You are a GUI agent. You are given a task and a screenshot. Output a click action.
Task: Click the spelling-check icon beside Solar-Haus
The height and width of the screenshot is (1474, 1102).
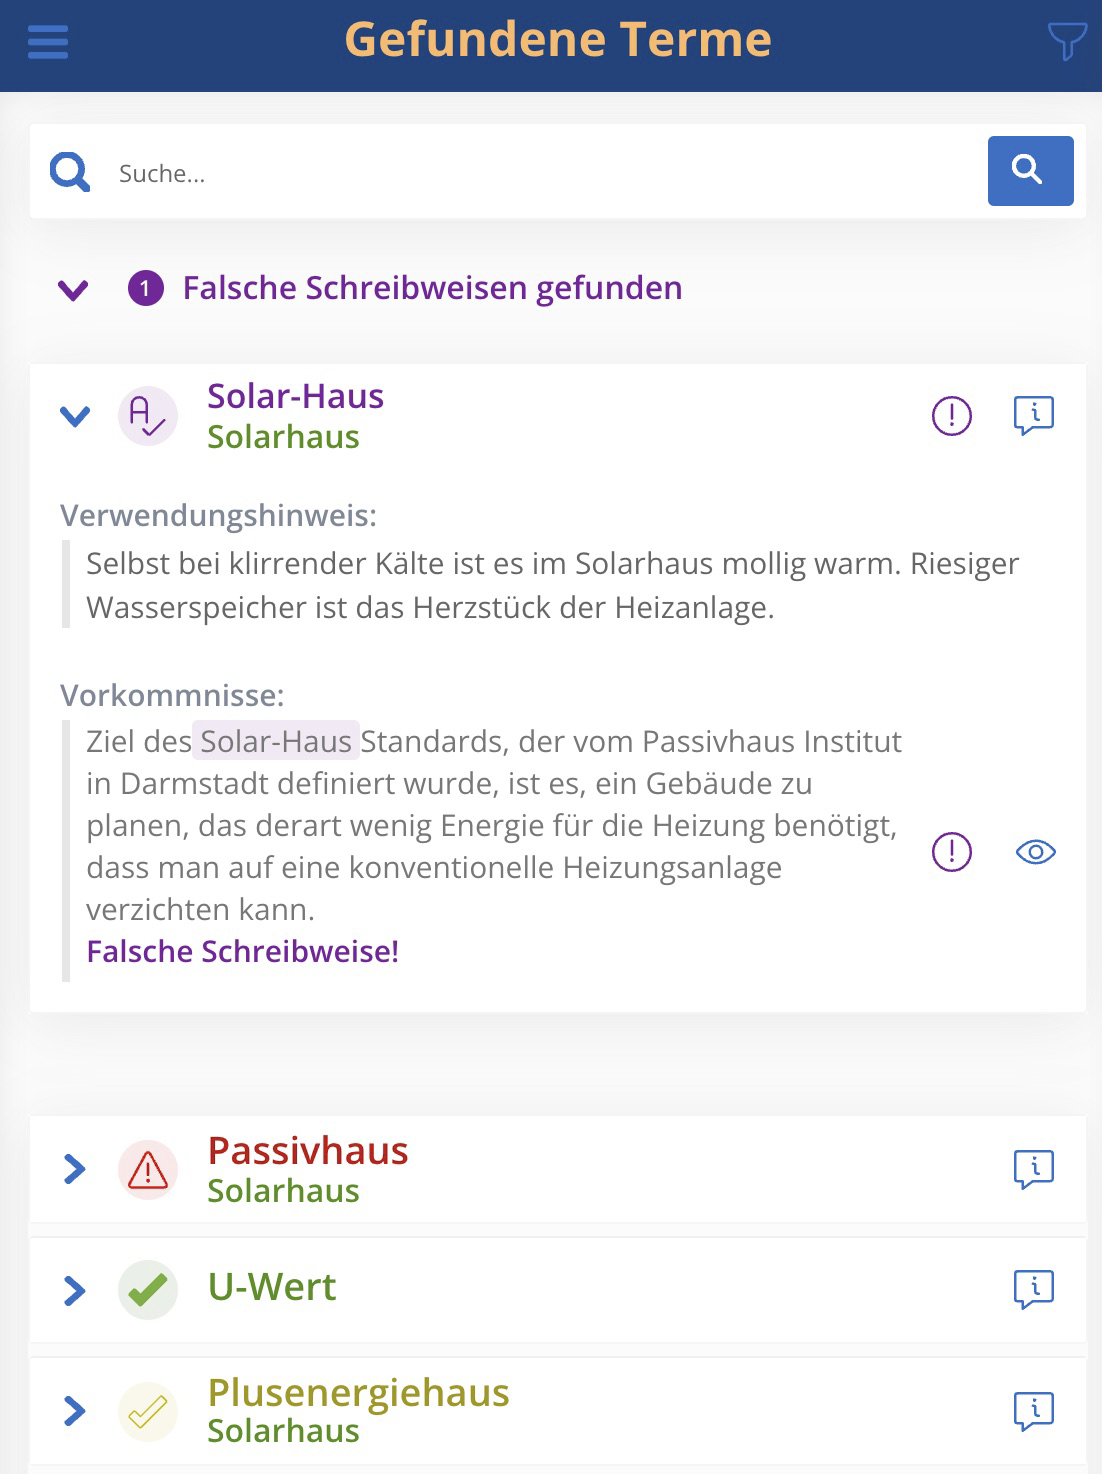pos(148,415)
